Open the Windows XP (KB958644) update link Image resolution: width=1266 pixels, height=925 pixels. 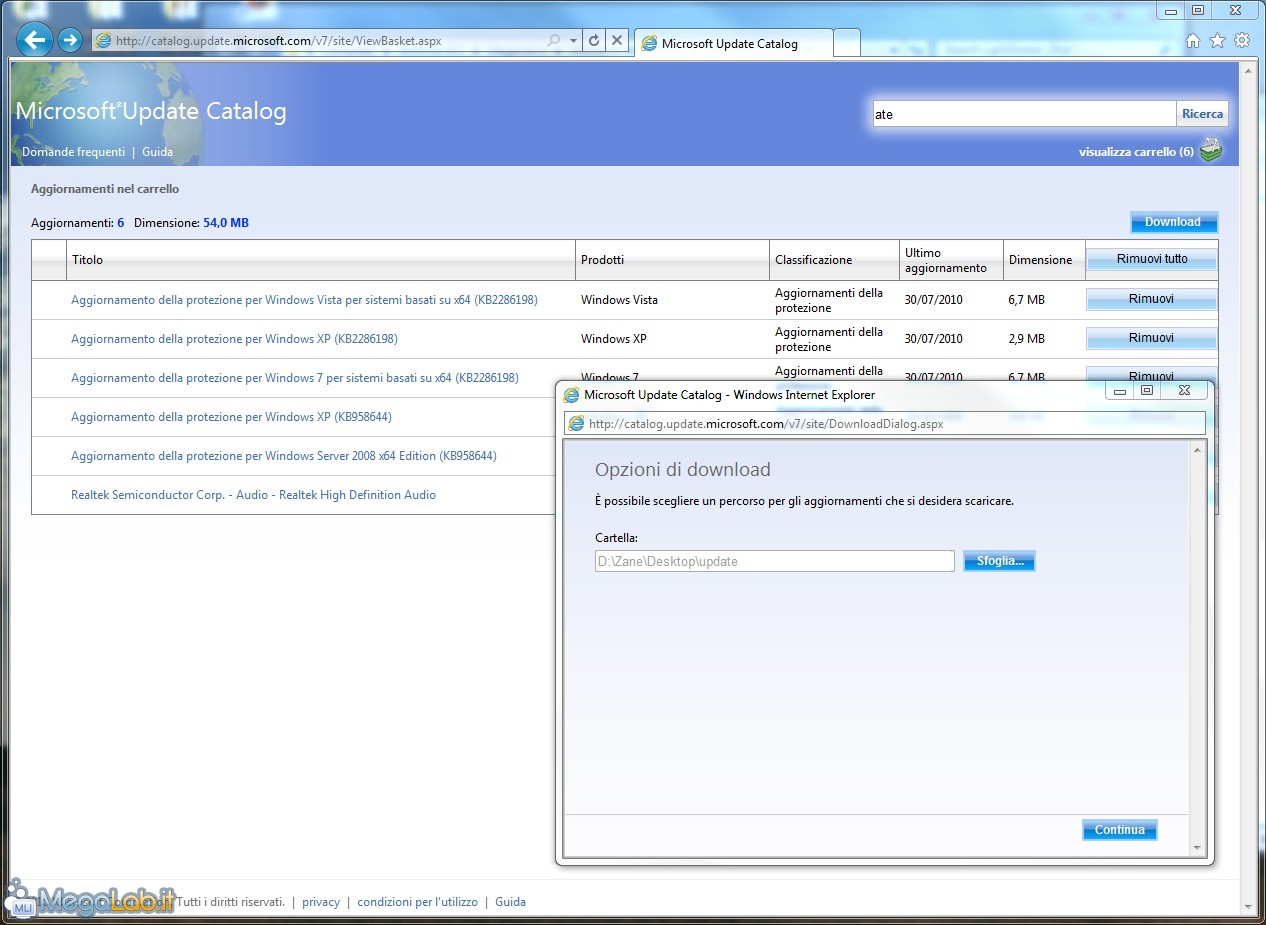pyautogui.click(x=231, y=417)
